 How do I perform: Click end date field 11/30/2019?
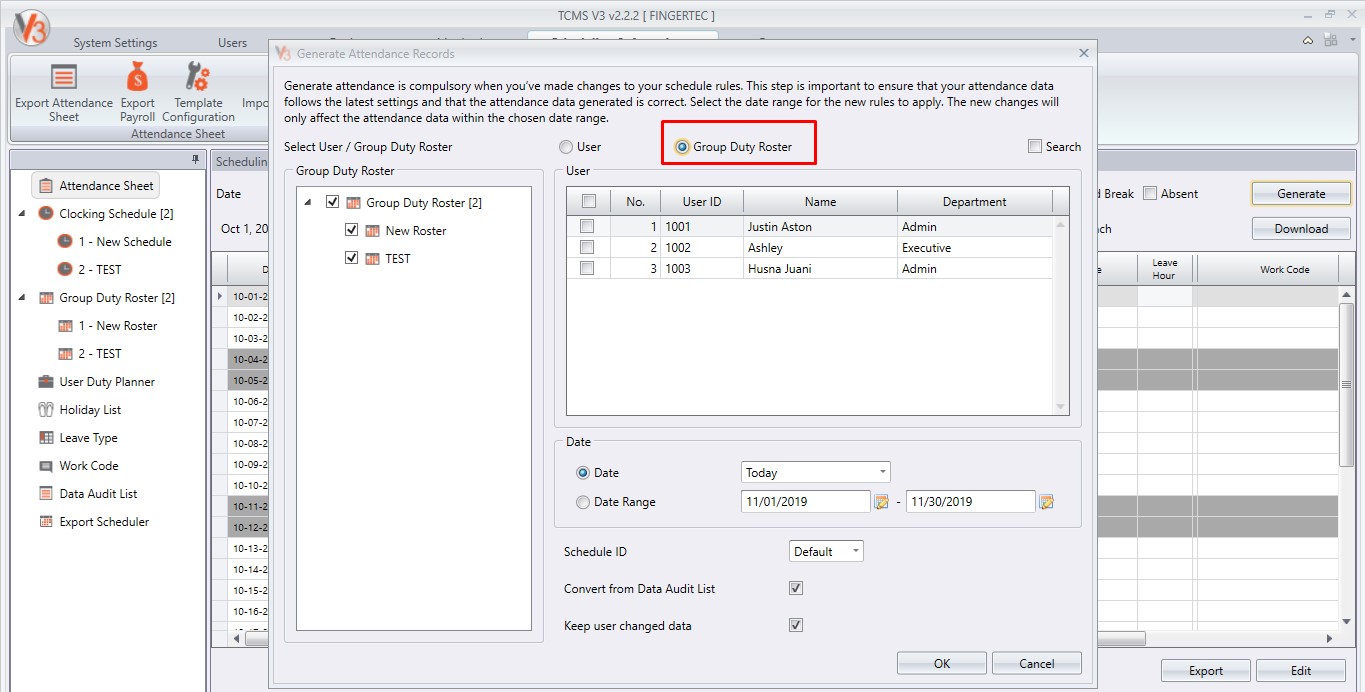coord(970,502)
